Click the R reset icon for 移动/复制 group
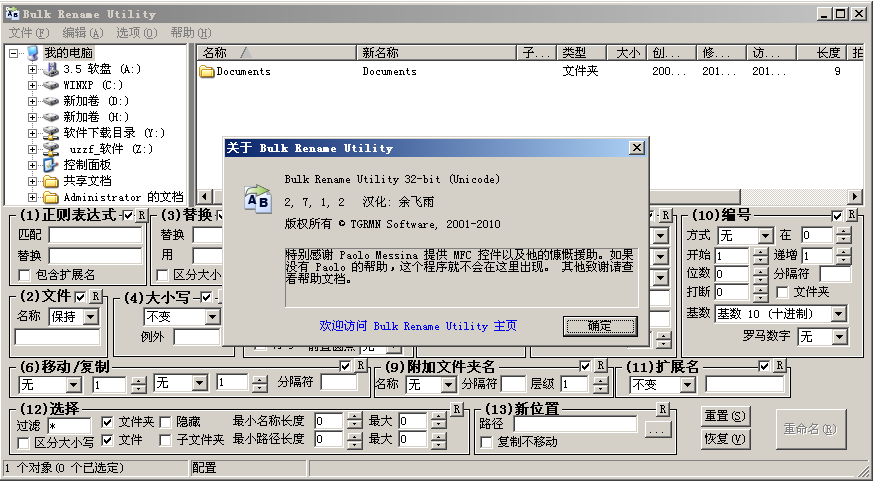The width and height of the screenshot is (874, 482). point(361,366)
